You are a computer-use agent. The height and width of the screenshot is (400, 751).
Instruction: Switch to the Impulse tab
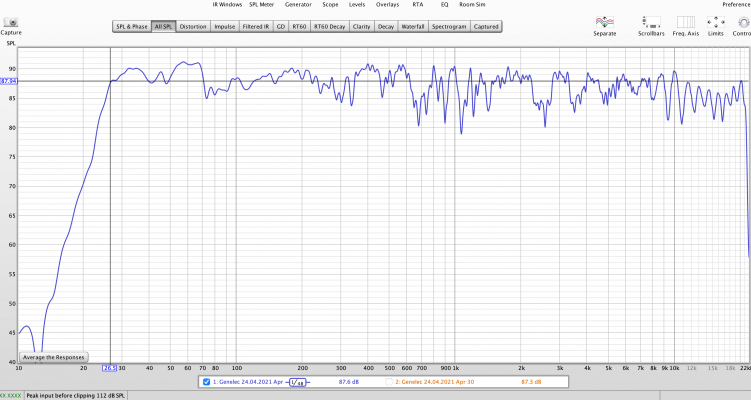click(225, 27)
